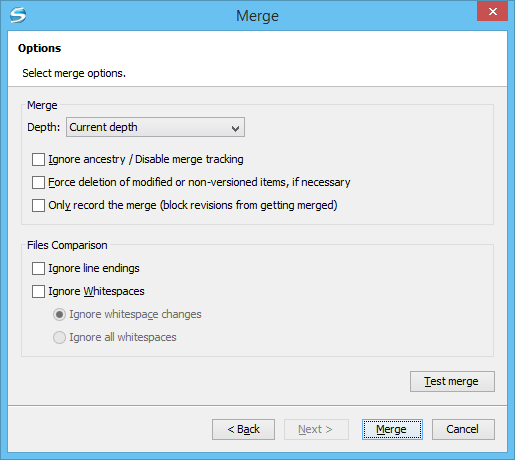Image resolution: width=515 pixels, height=460 pixels.
Task: Click the Current depth text in combo box
Action: click(x=103, y=127)
